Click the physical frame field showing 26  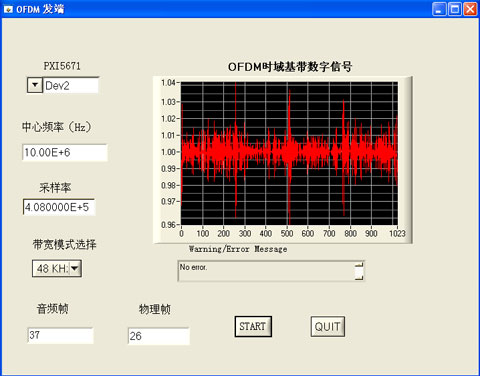click(159, 336)
